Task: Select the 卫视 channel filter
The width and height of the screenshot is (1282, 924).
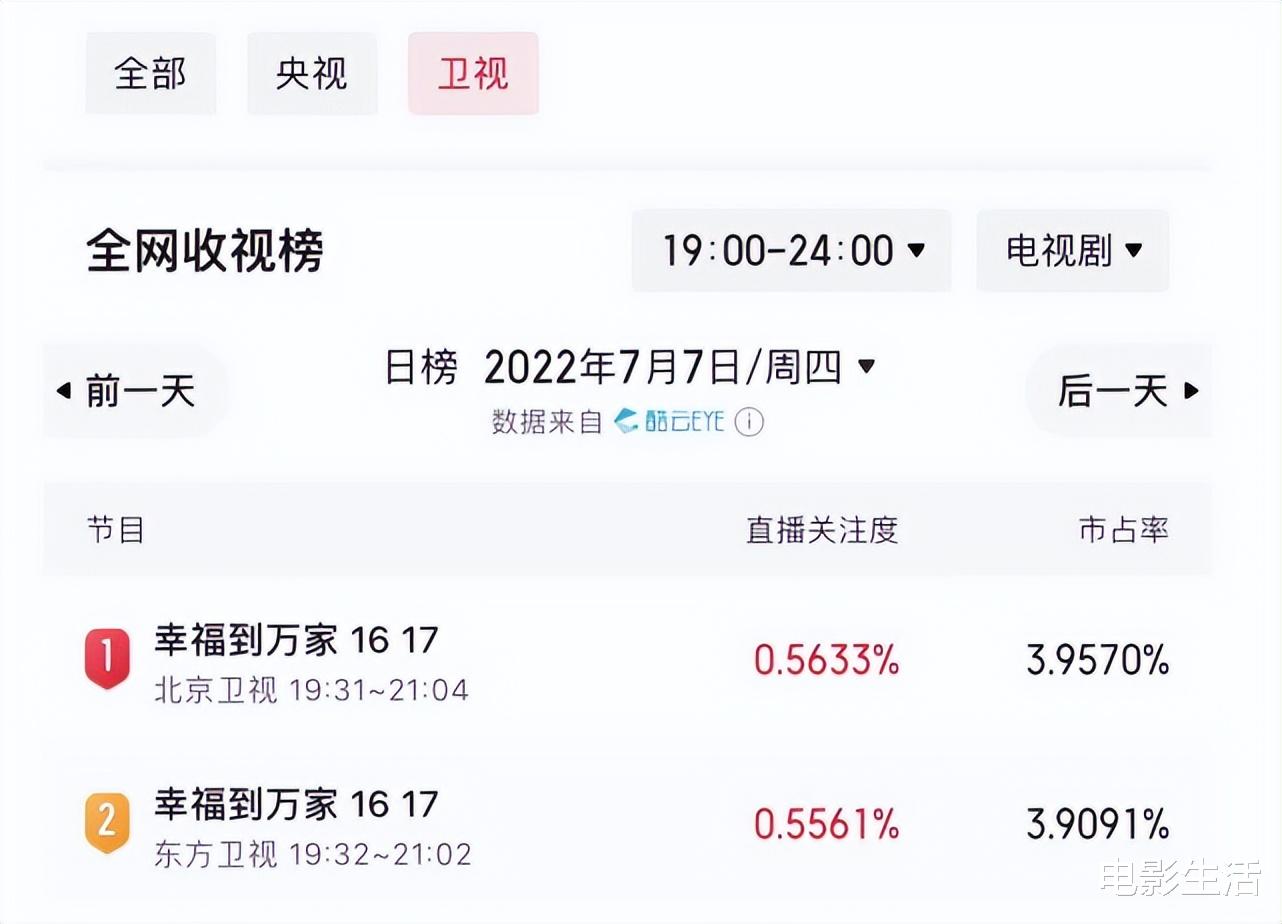Action: (473, 74)
